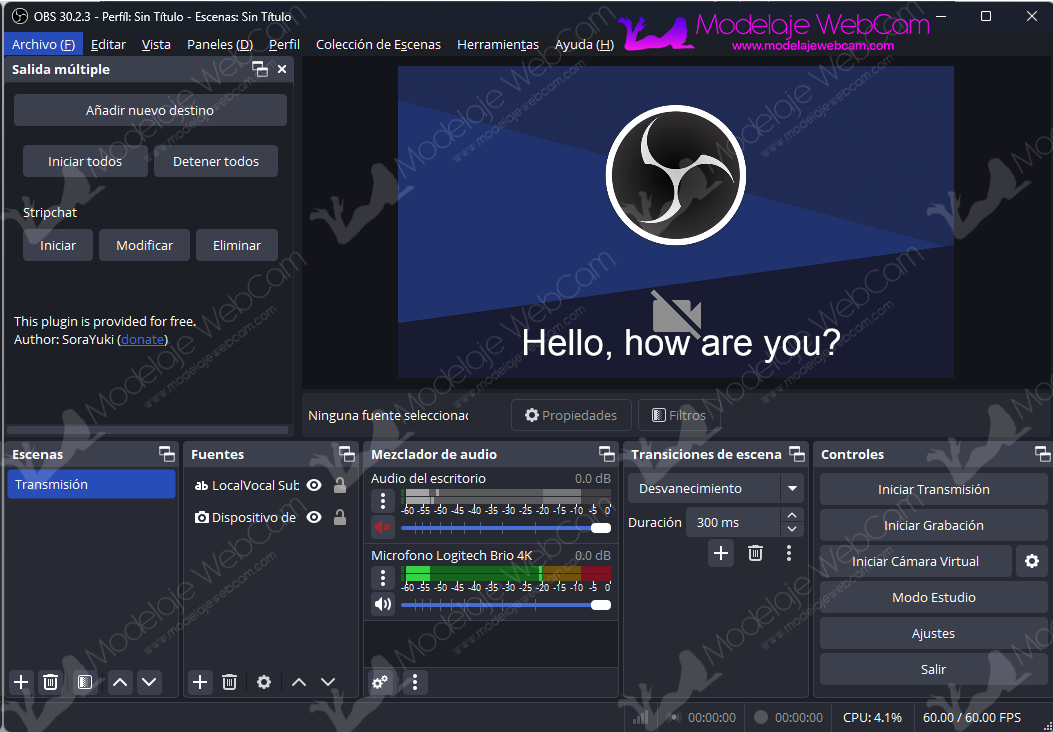Open source properties gear in Fuentes toolbar
The height and width of the screenshot is (732, 1053).
pos(264,682)
